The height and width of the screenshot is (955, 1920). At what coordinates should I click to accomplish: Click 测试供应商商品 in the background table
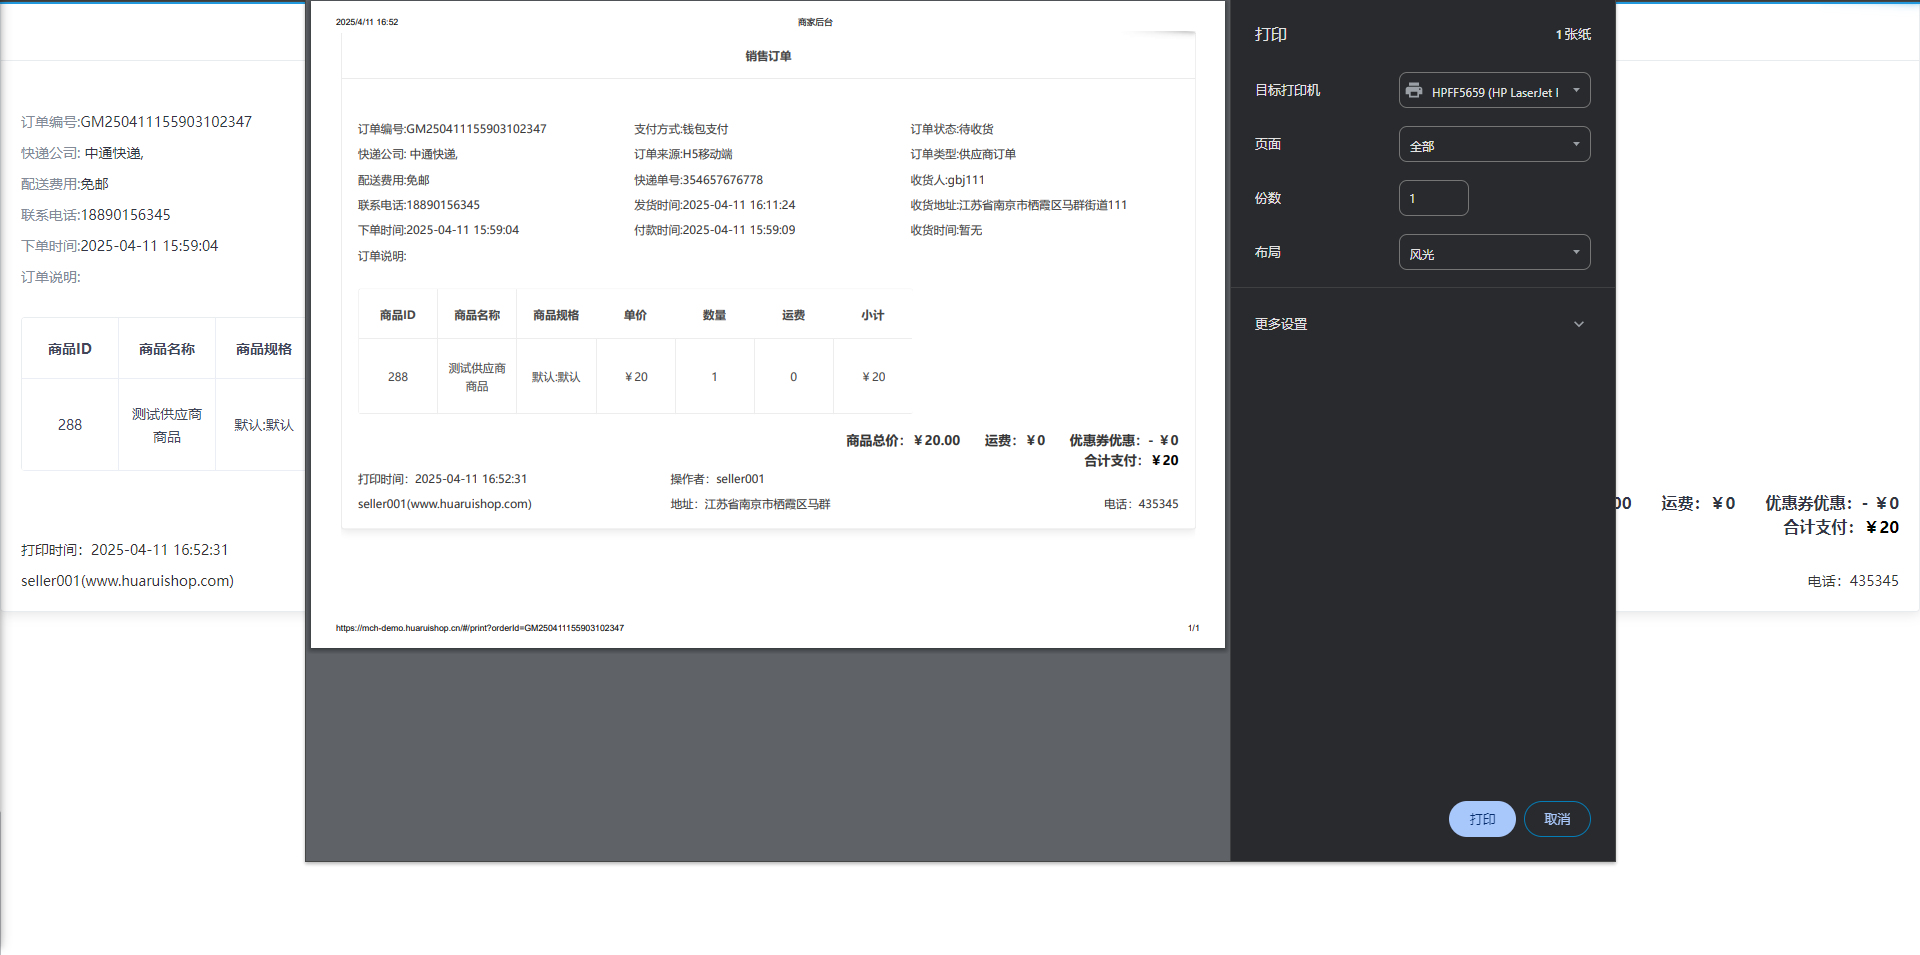pyautogui.click(x=167, y=425)
